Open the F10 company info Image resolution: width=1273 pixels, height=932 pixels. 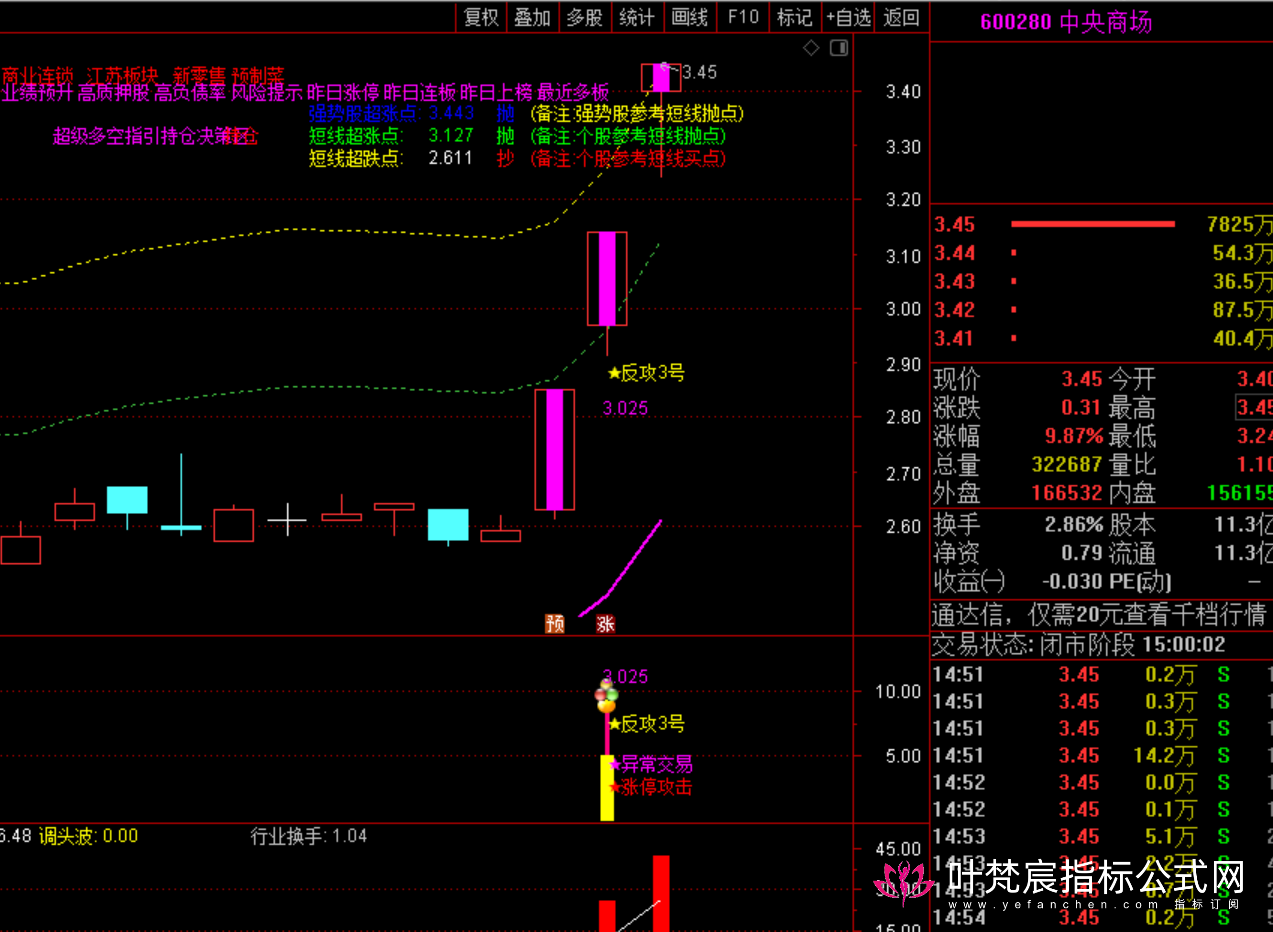pos(743,17)
